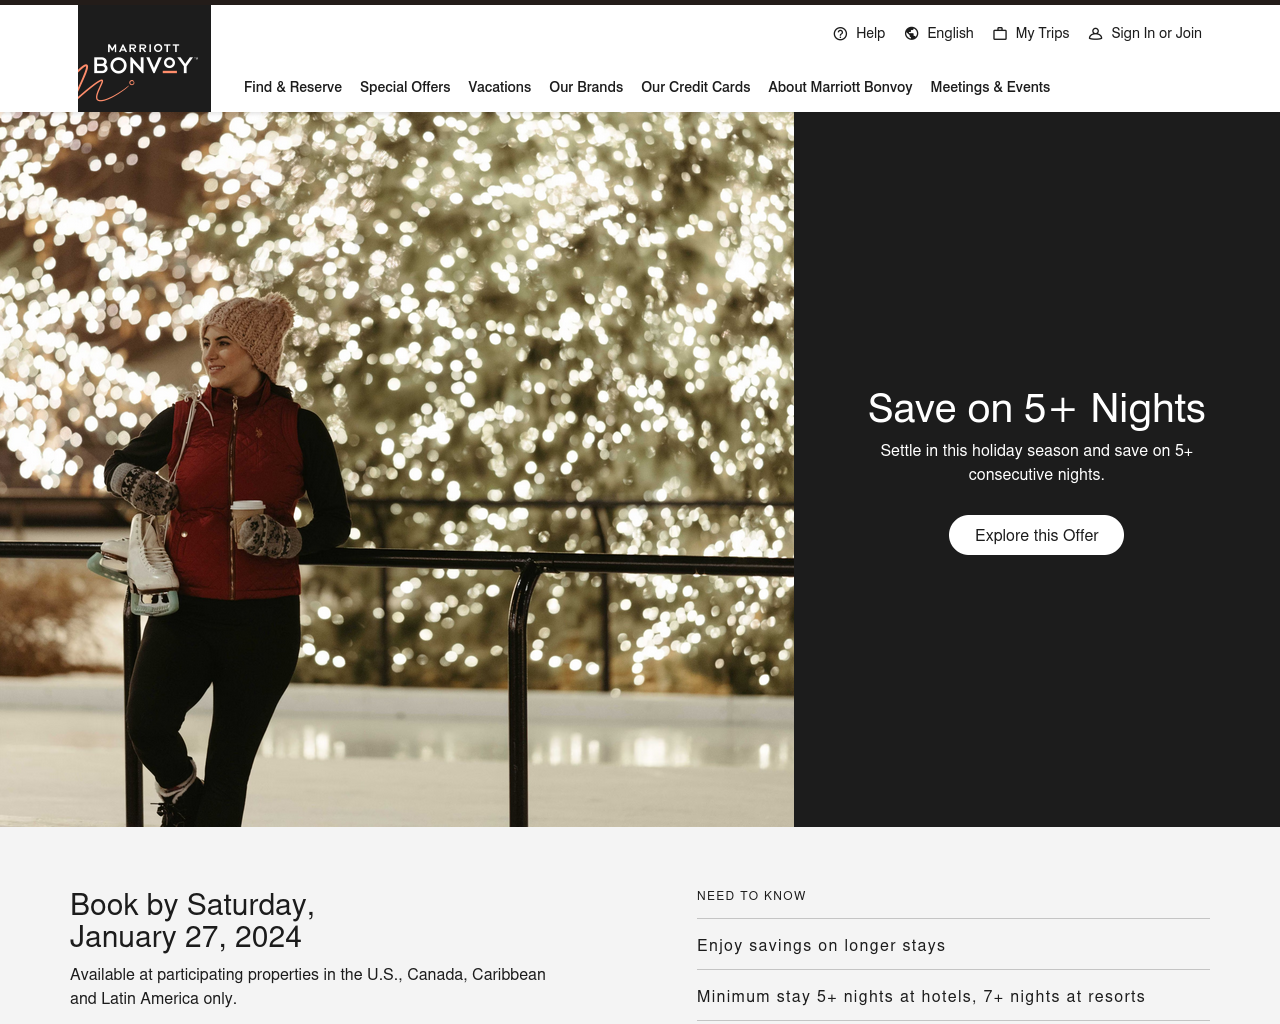This screenshot has height=1024, width=1280.
Task: Expand the Our Brands menu
Action: click(586, 87)
